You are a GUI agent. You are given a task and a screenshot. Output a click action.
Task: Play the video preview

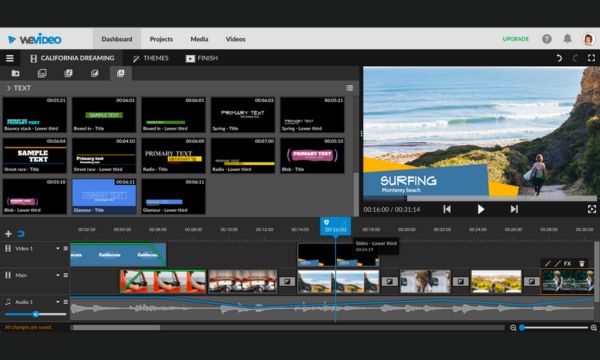point(481,209)
